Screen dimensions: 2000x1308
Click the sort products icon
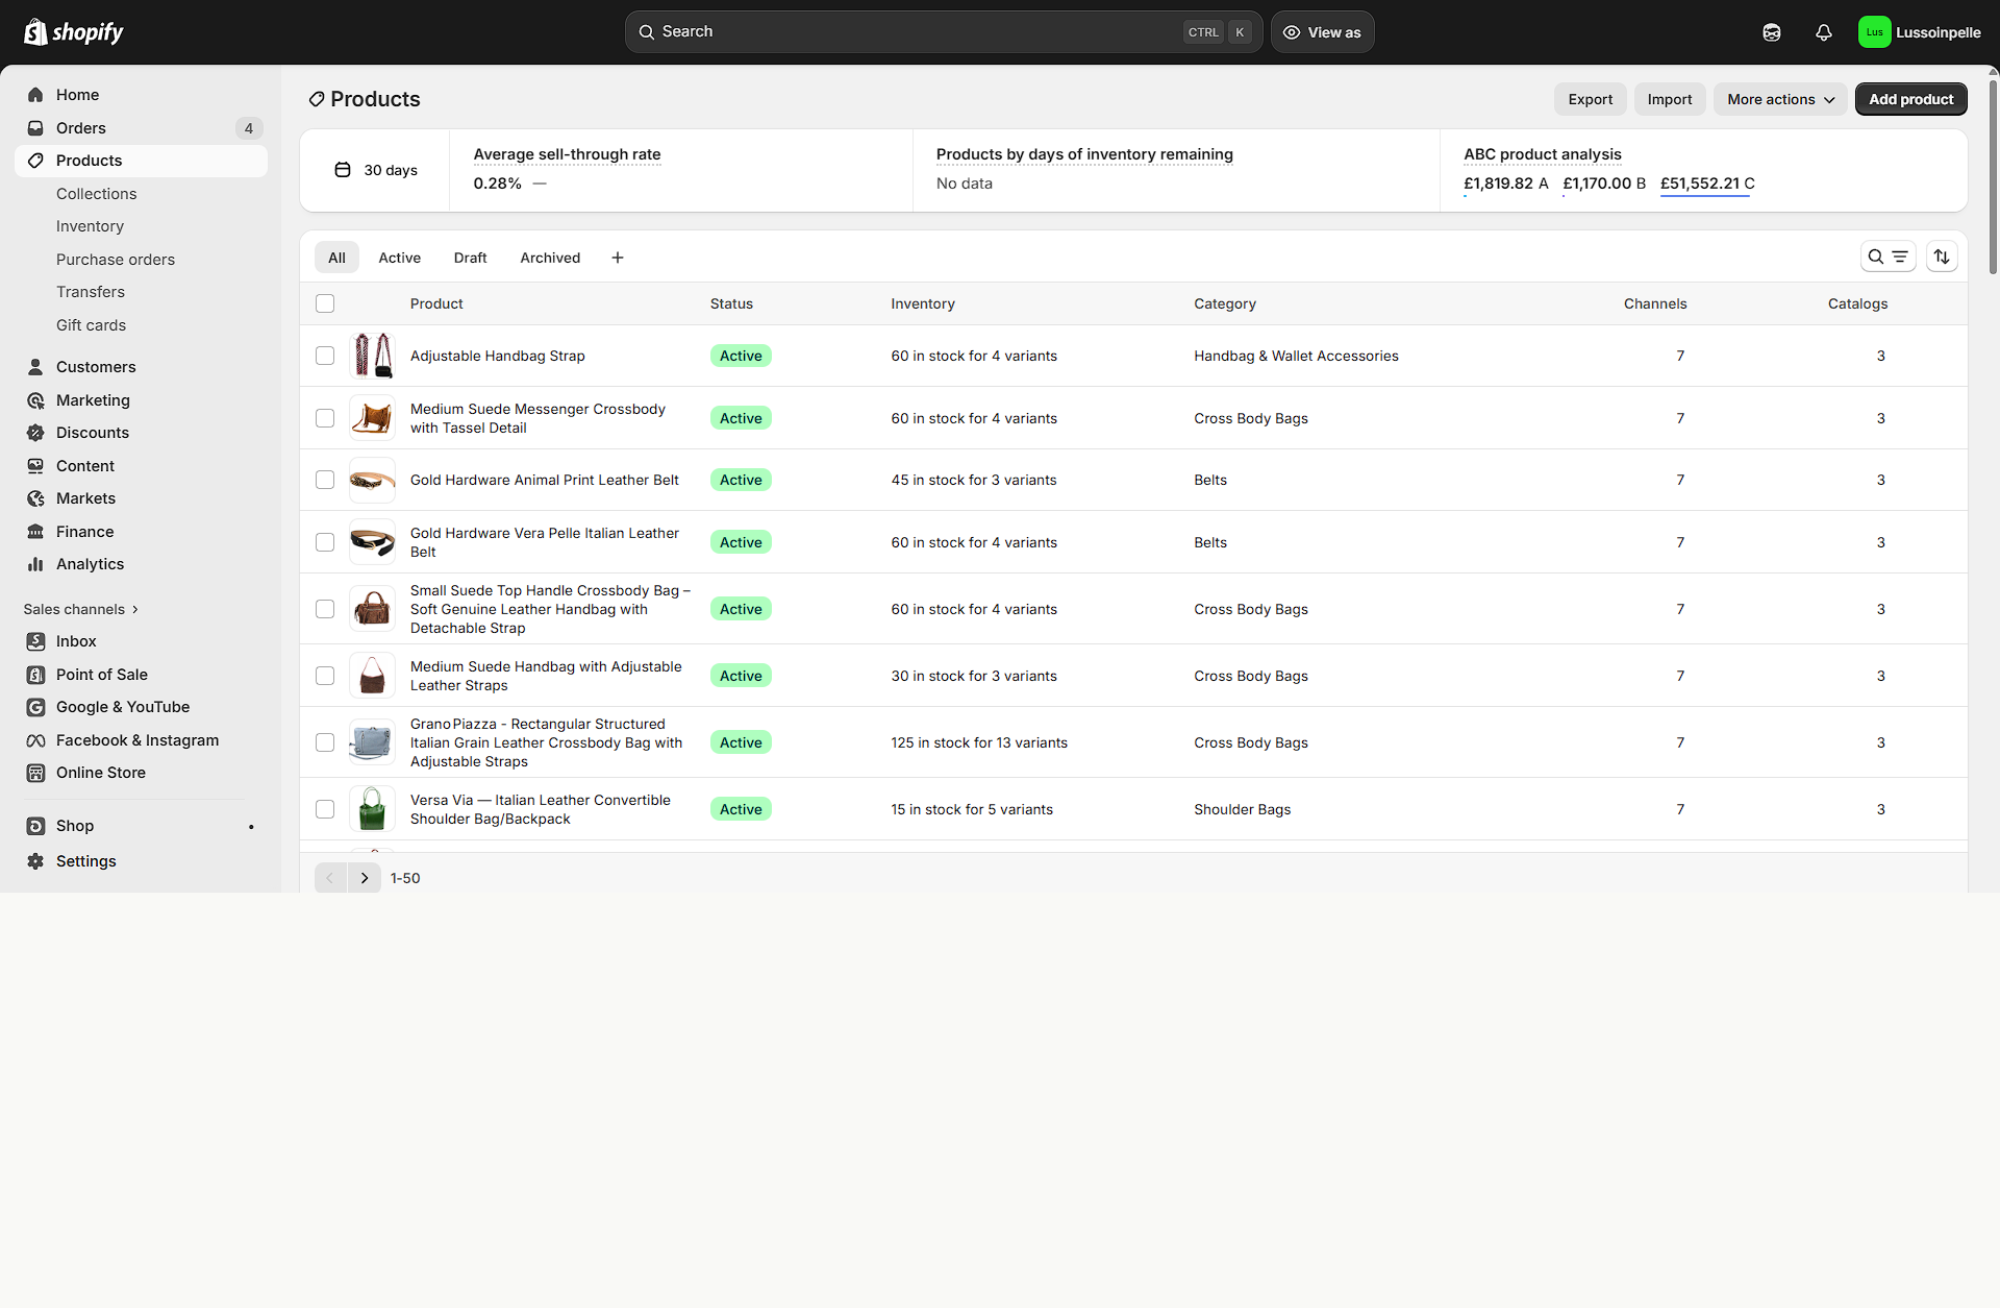click(x=1941, y=257)
